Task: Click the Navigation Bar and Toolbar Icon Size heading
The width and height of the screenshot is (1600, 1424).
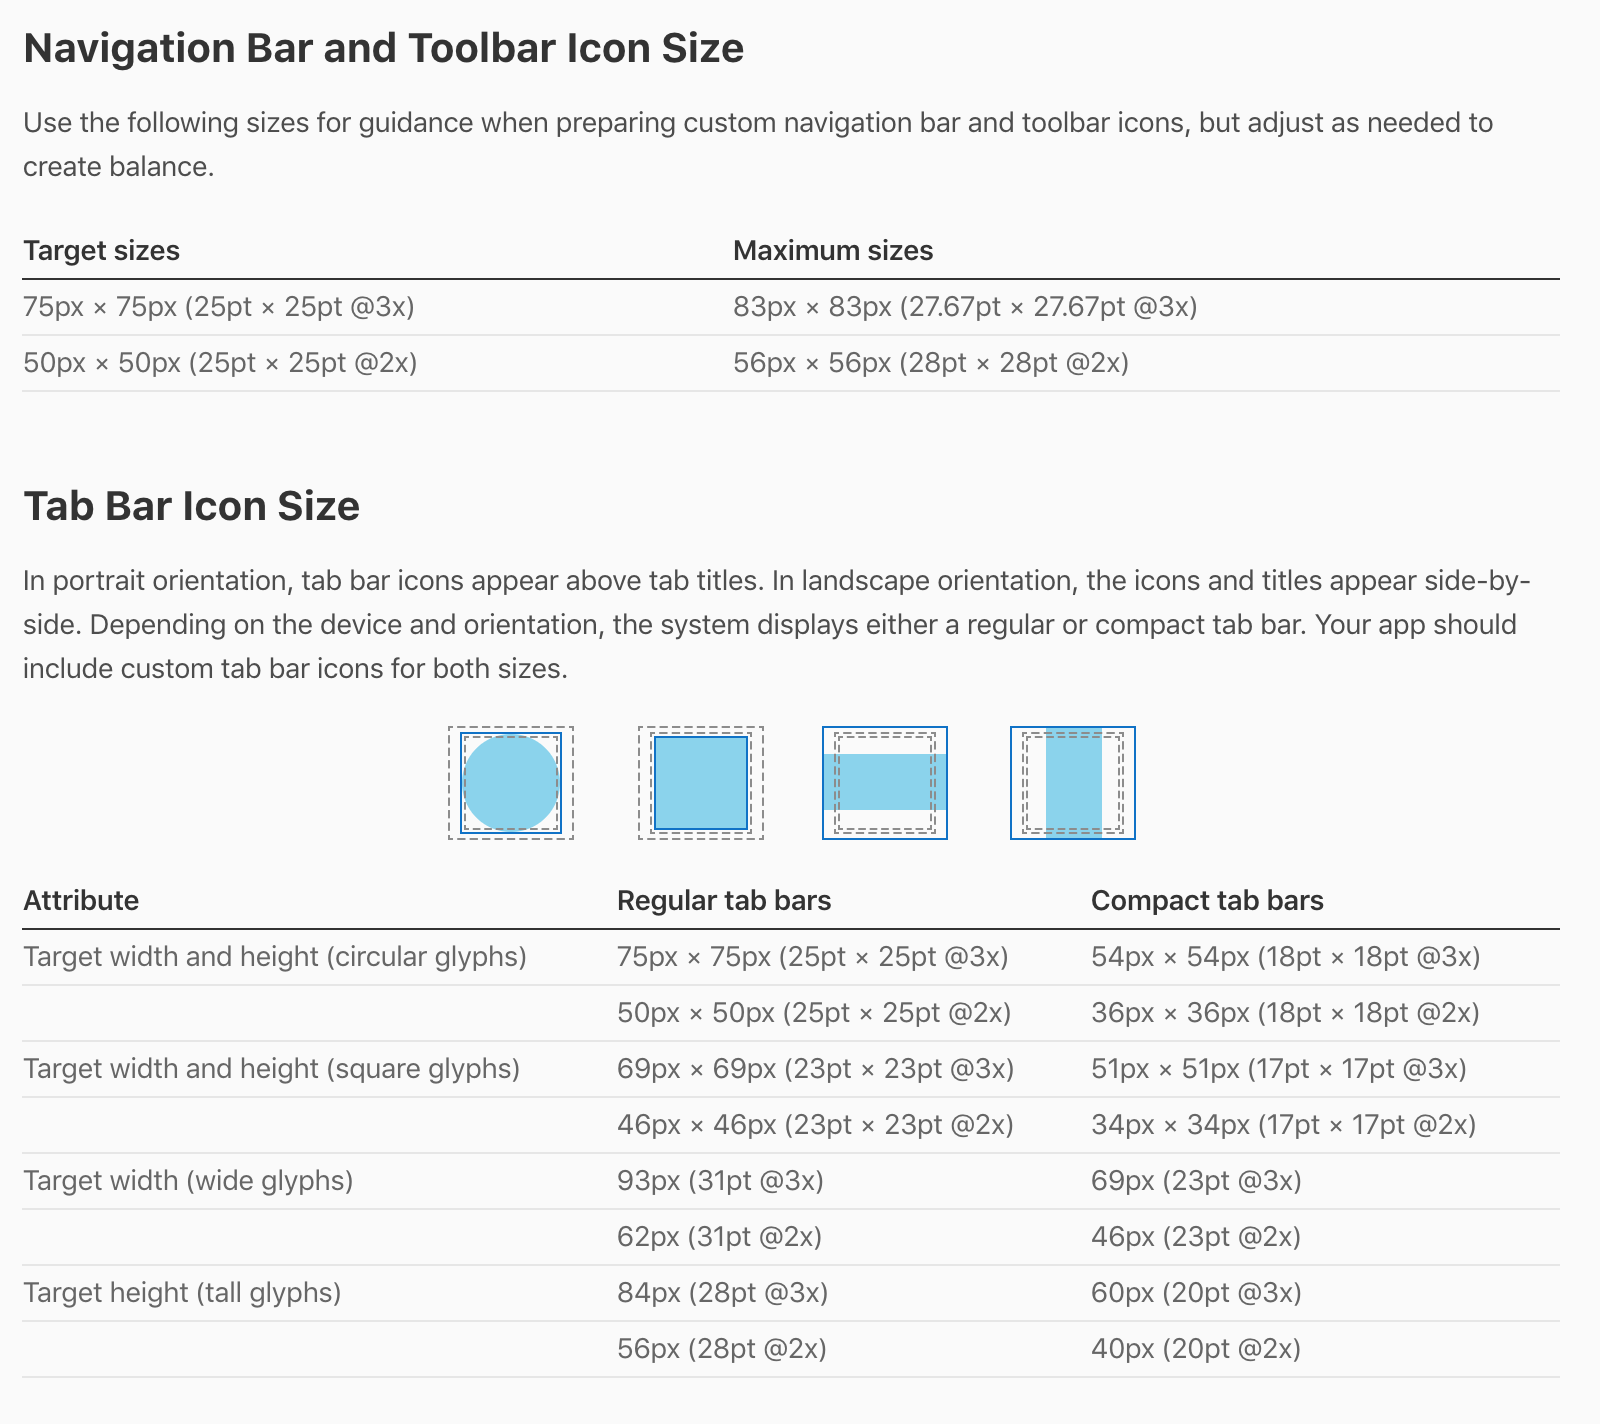Action: tap(383, 48)
